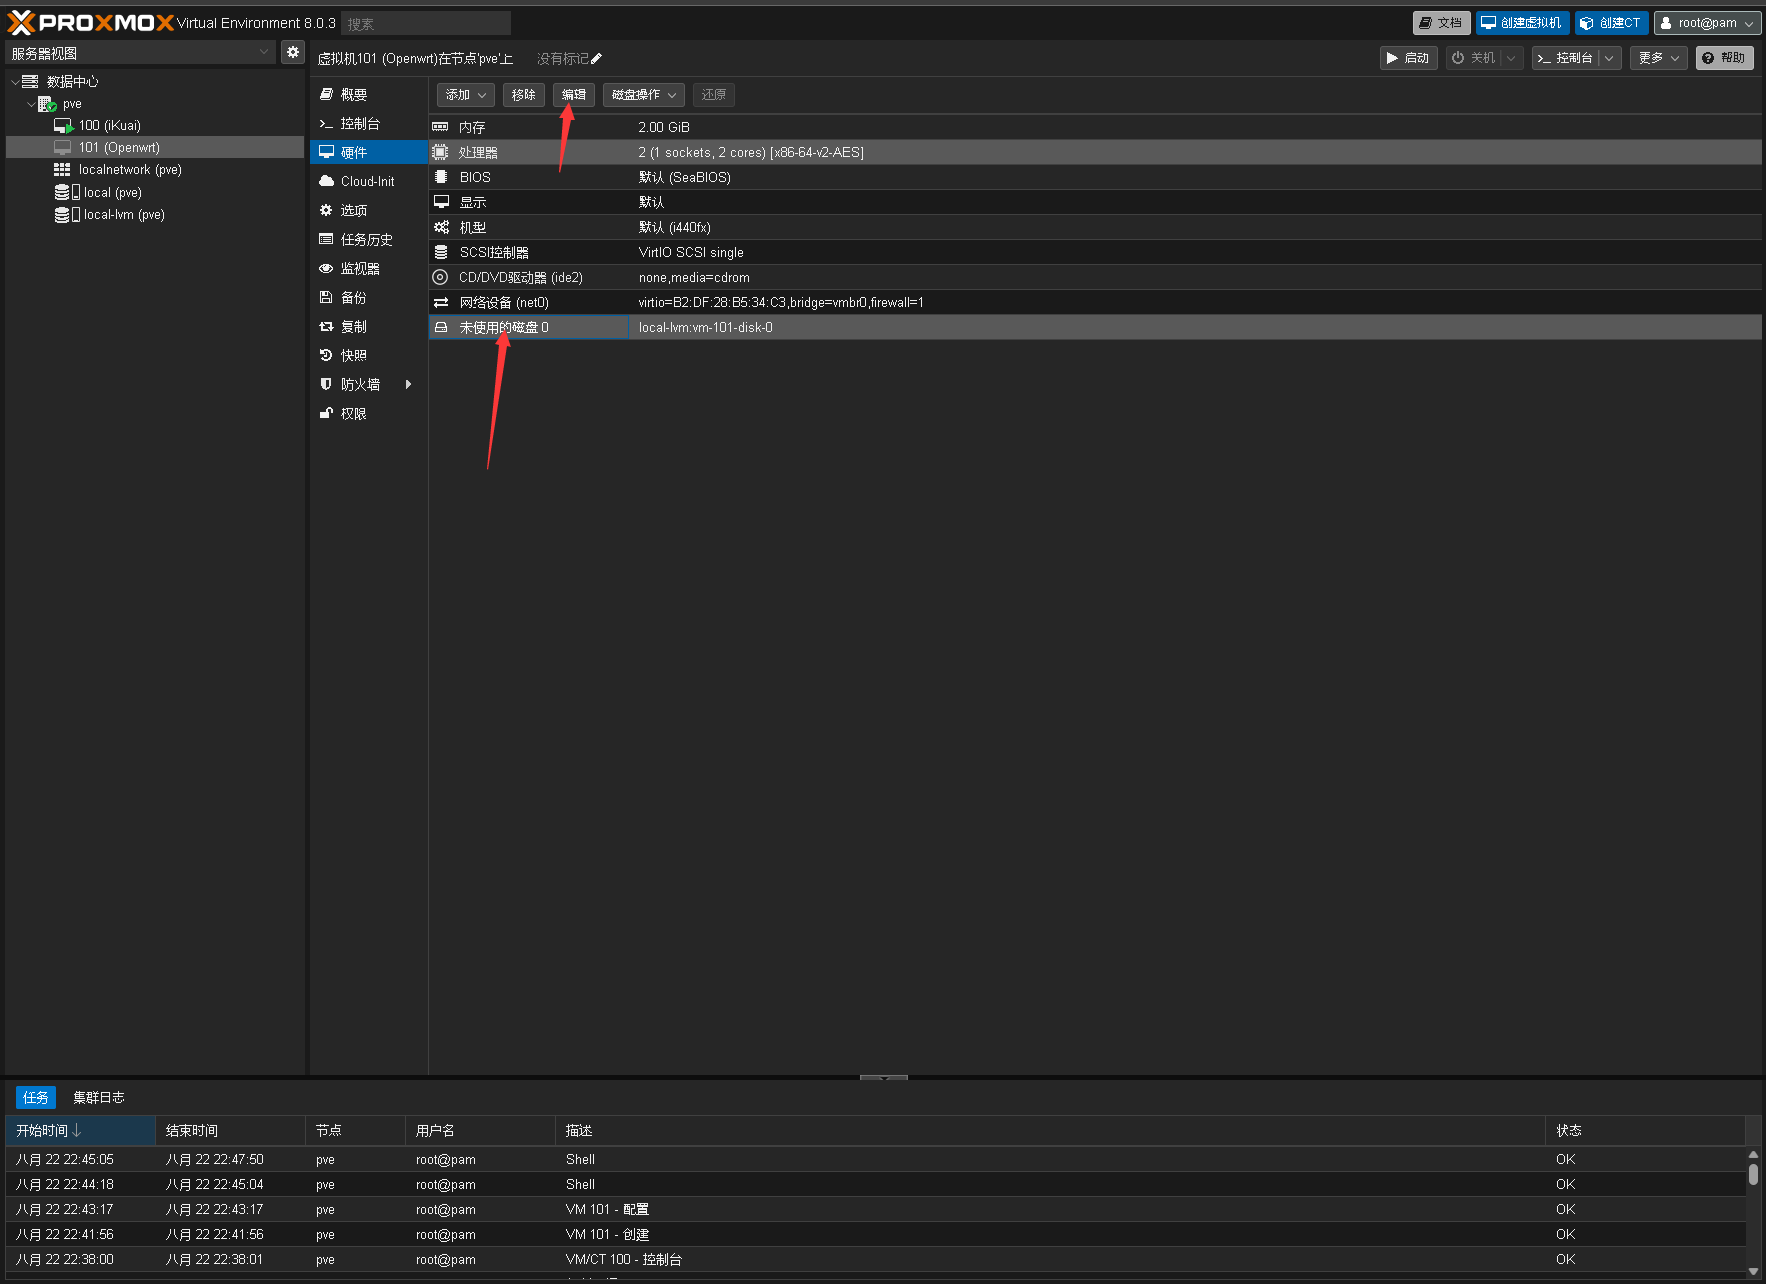Open the root@pam user menu

click(1706, 23)
